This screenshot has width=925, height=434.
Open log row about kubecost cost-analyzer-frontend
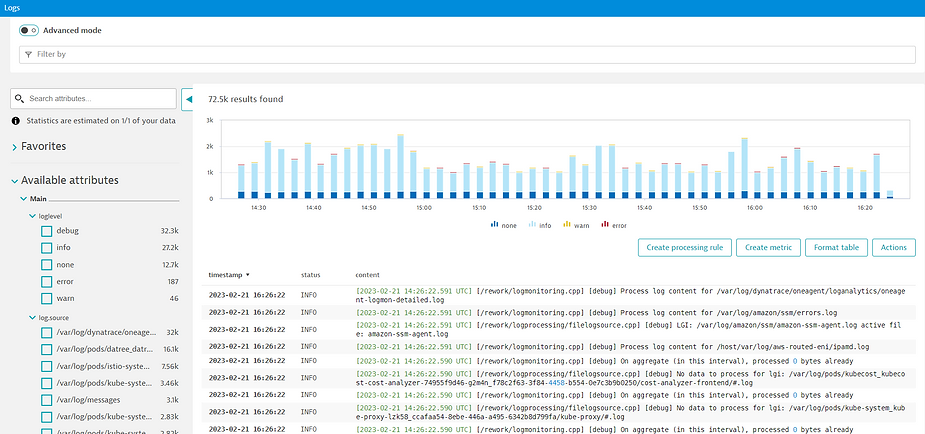coord(558,378)
